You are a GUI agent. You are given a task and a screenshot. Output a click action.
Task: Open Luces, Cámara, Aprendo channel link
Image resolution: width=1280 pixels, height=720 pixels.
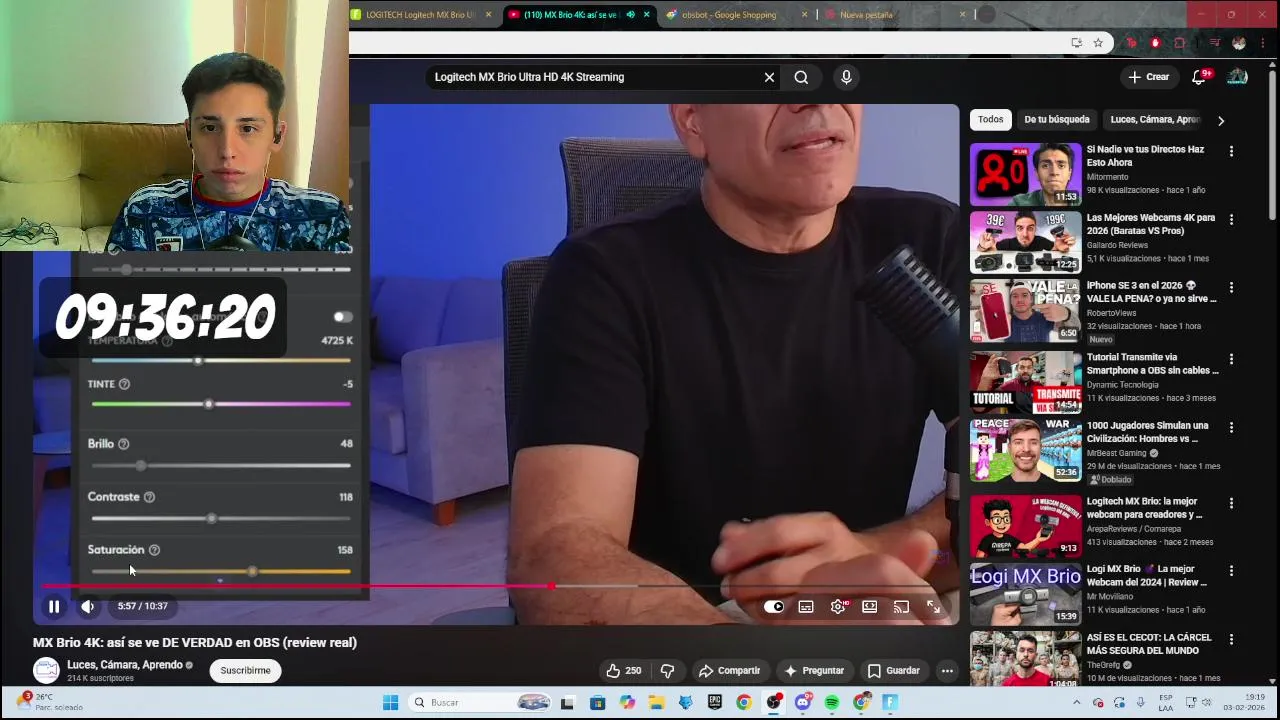tap(124, 665)
